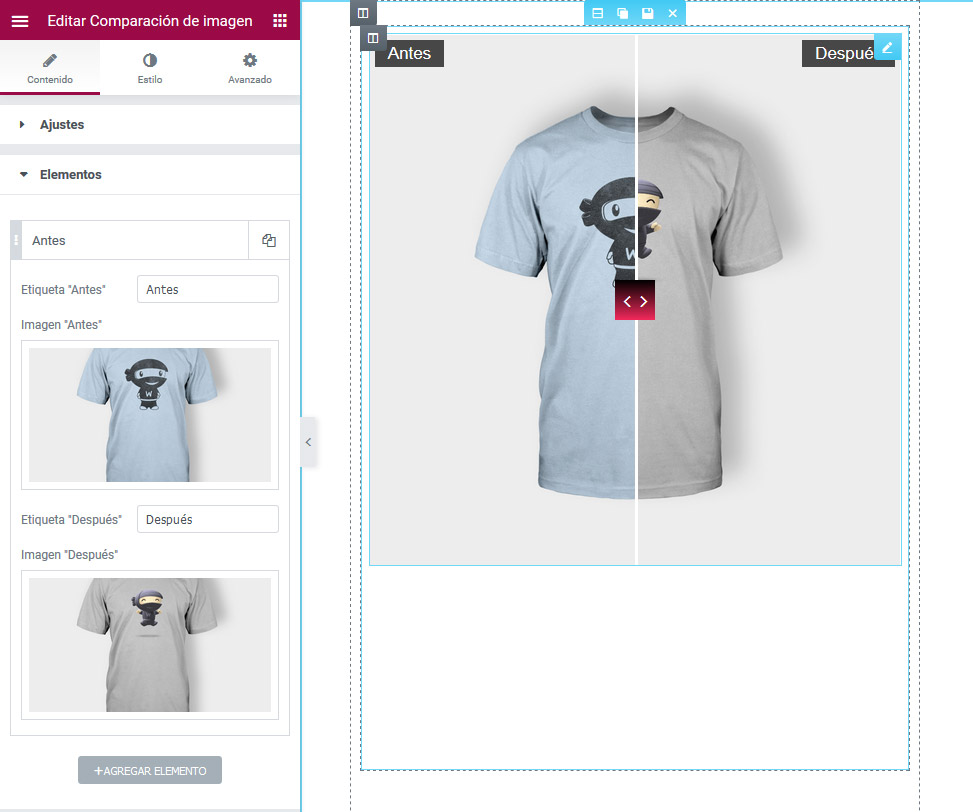Open the Avanzado tab
This screenshot has width=973, height=812.
click(249, 68)
